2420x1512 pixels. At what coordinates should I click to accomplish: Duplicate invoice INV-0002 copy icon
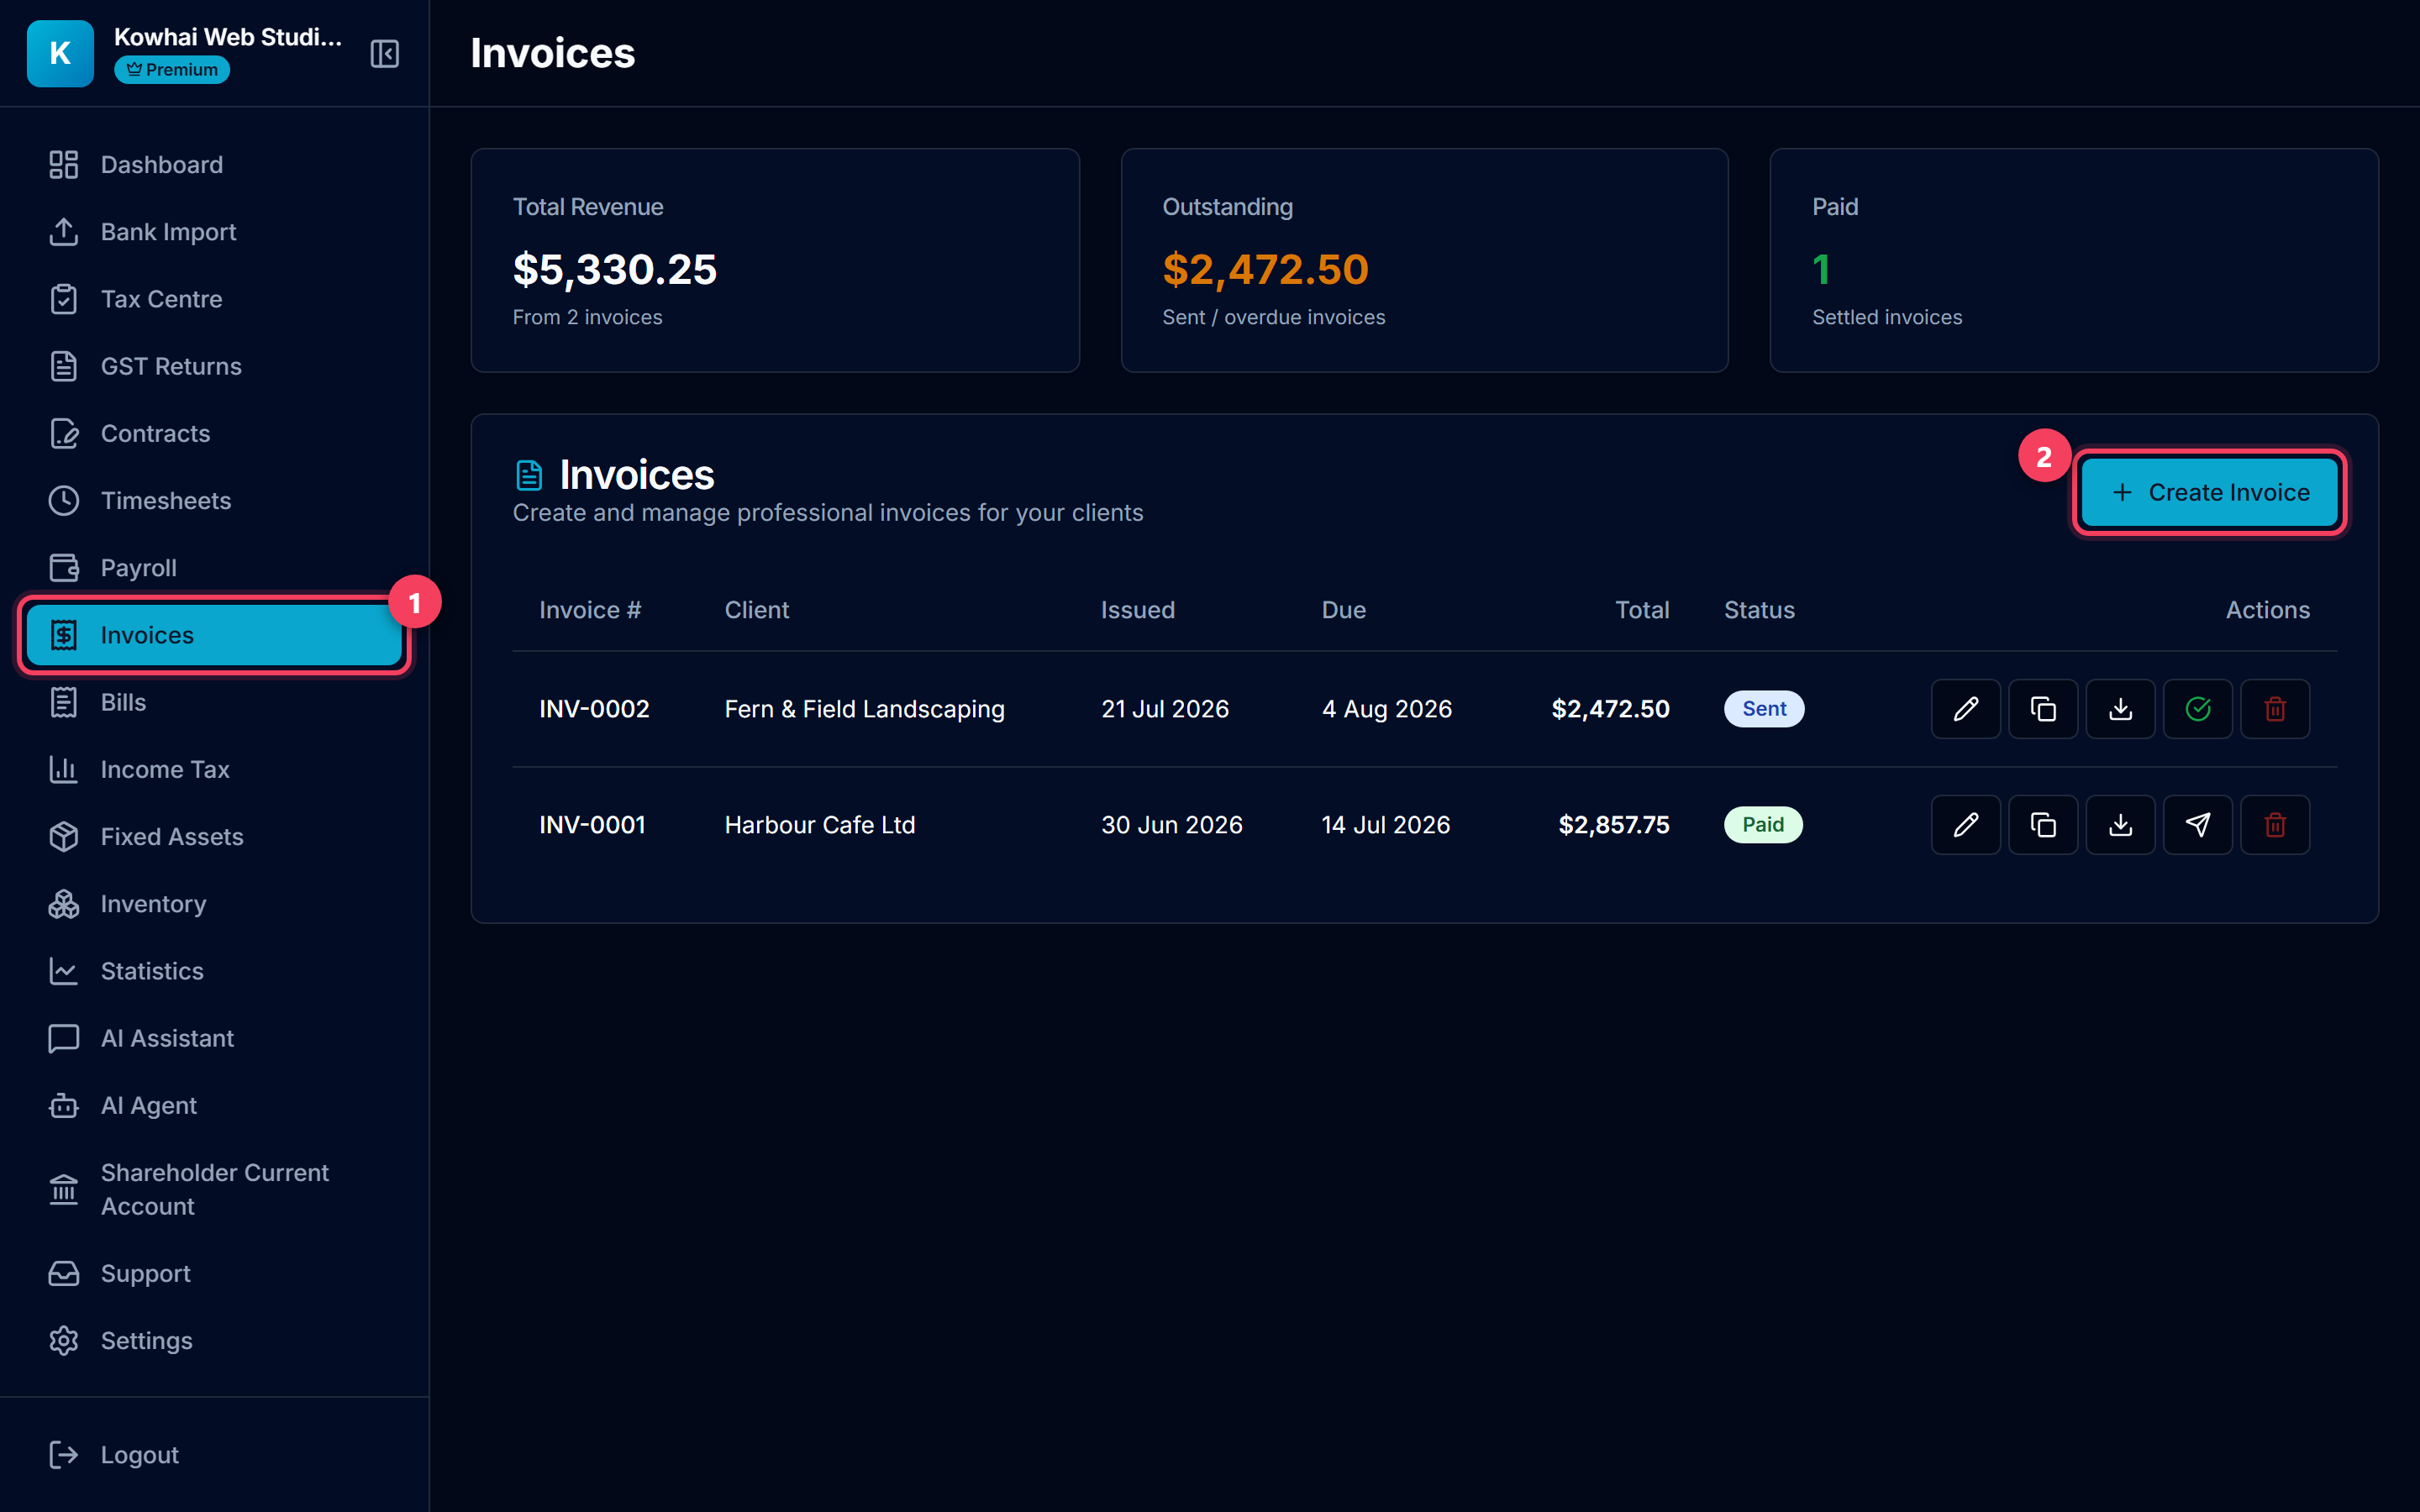tap(2043, 709)
